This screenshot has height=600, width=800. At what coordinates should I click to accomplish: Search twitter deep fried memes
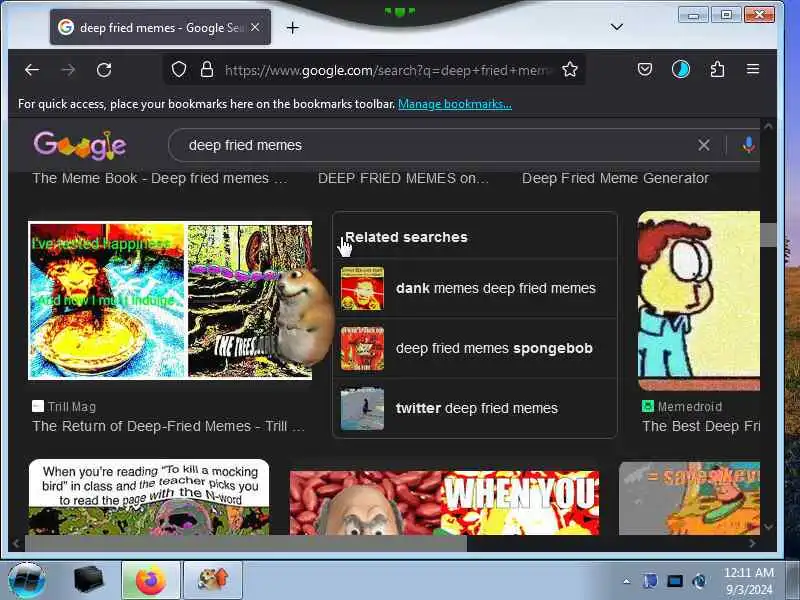474,408
